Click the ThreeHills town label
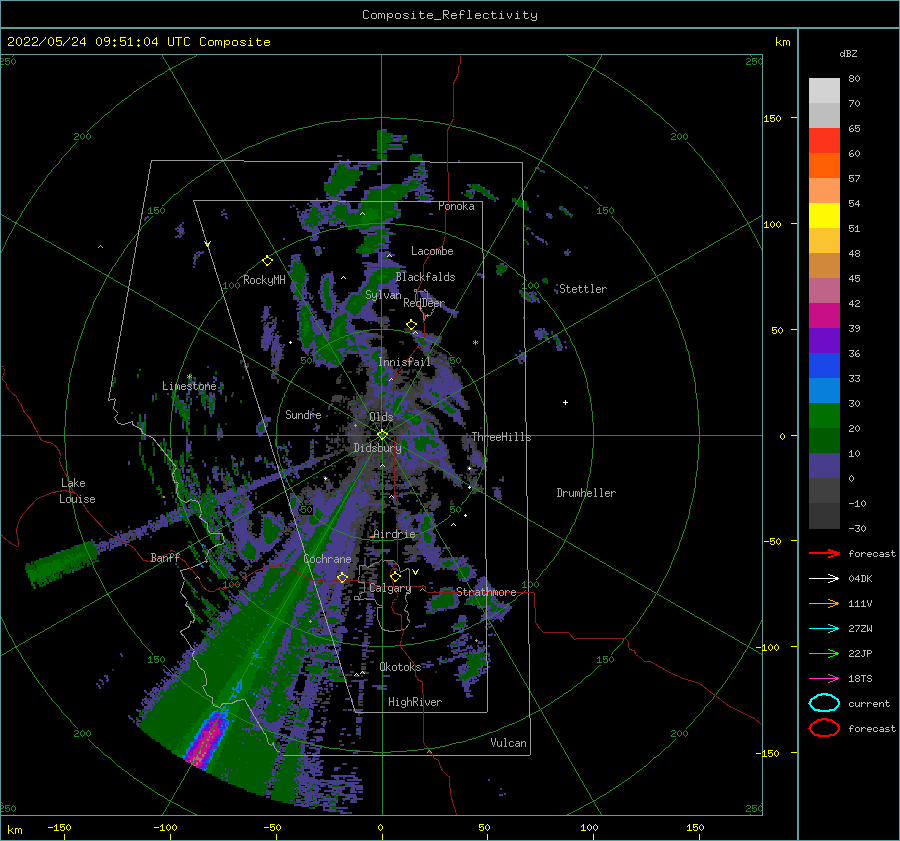This screenshot has height=841, width=900. (501, 437)
